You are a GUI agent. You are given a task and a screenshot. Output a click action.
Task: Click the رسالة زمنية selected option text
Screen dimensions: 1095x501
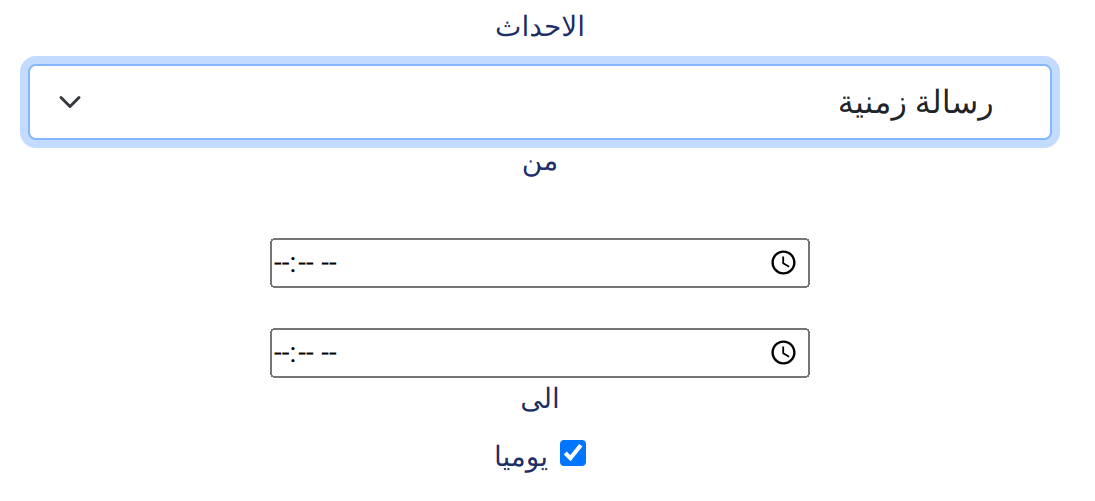915,105
